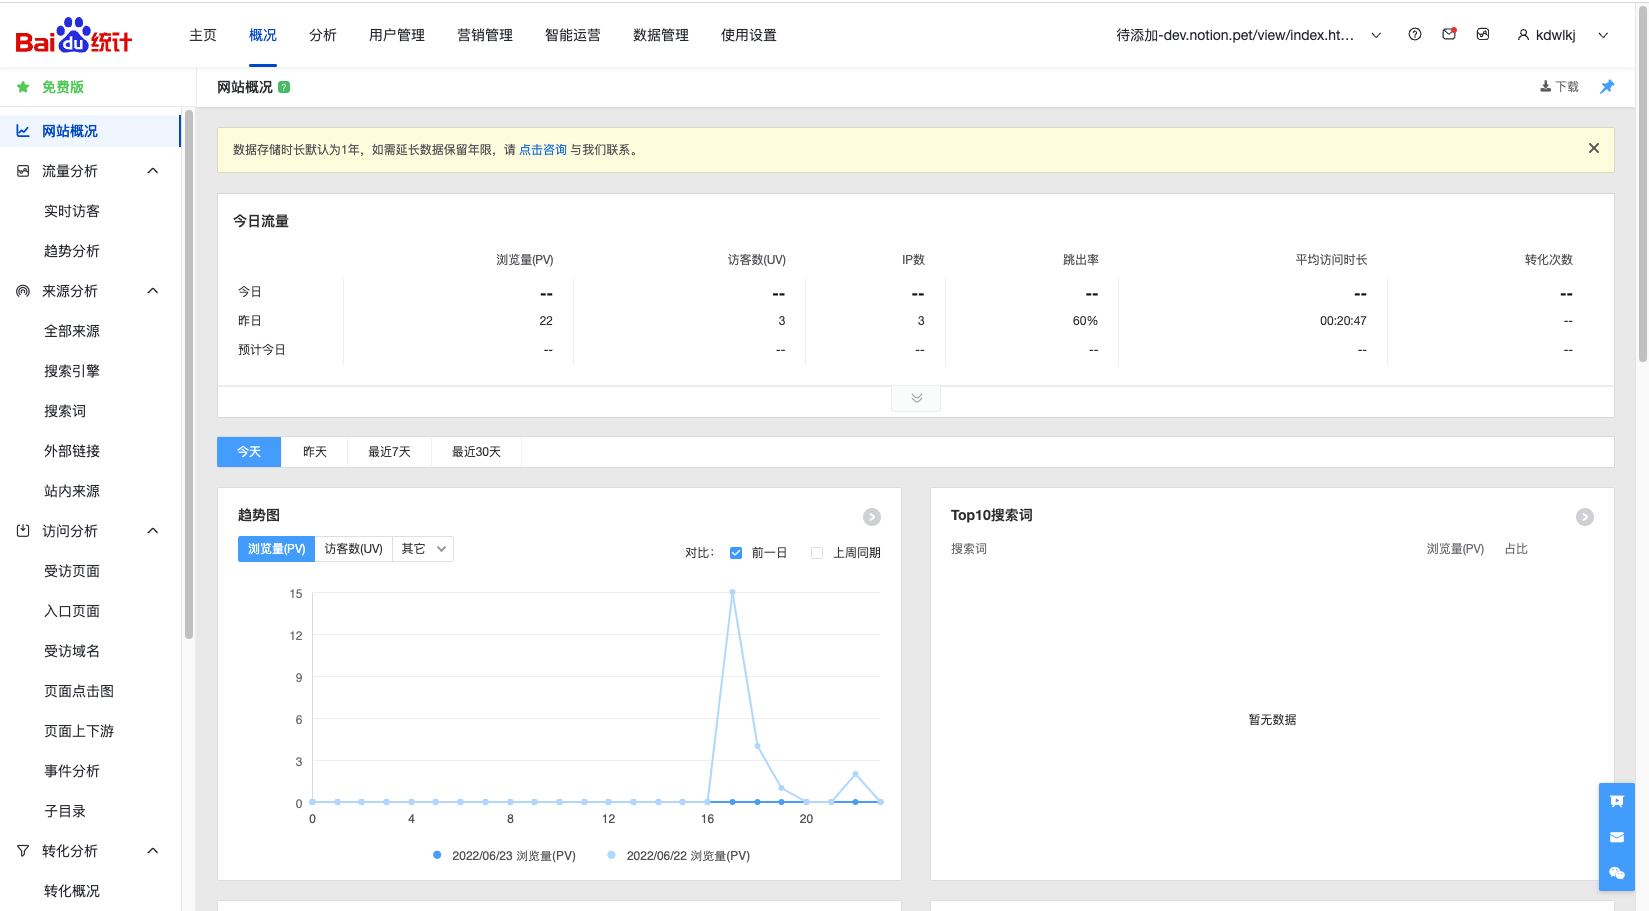
Task: Click the 点击咨询 link
Action: [543, 150]
